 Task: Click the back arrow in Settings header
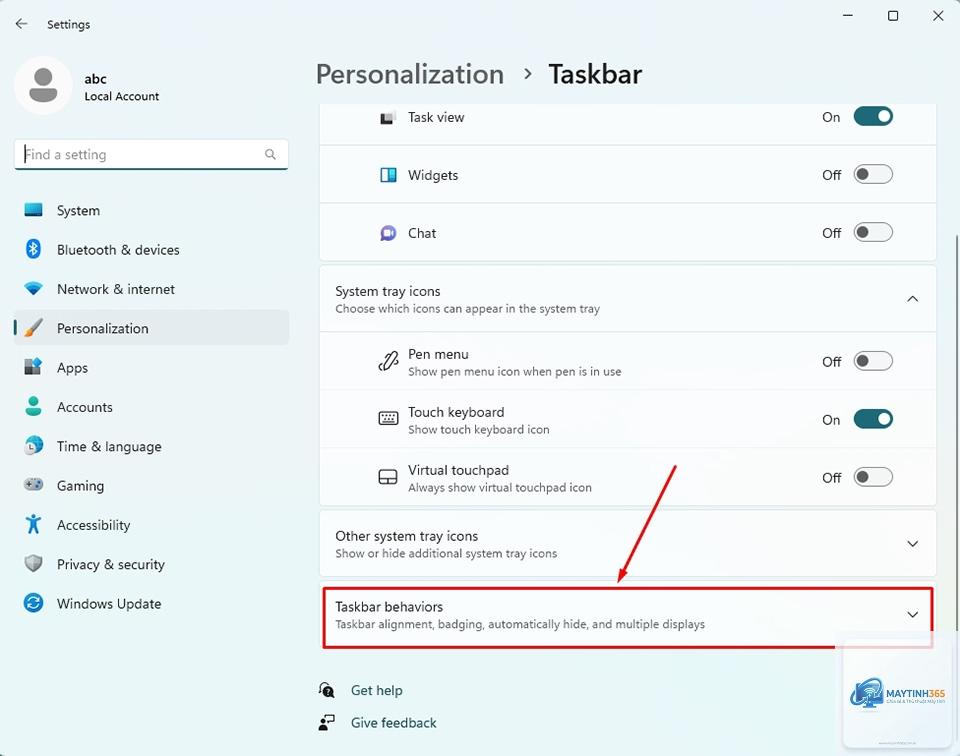click(x=21, y=24)
